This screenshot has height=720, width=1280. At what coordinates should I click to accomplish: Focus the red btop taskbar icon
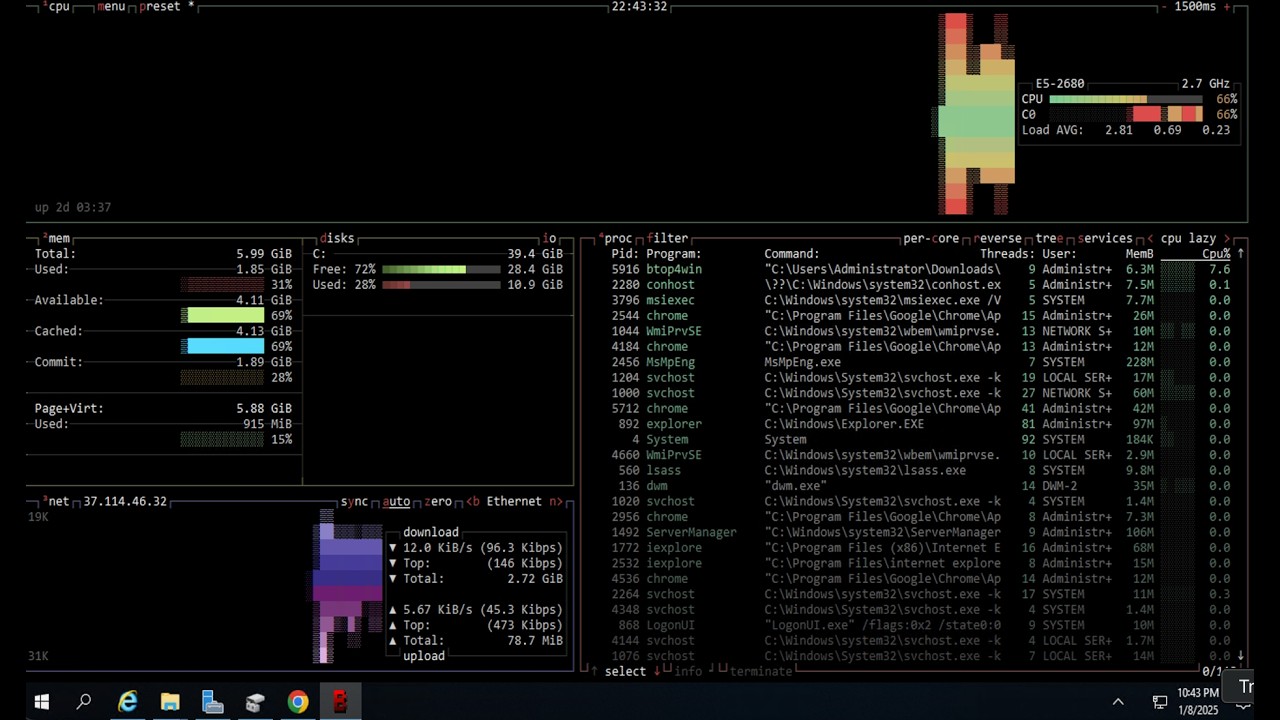click(x=340, y=702)
